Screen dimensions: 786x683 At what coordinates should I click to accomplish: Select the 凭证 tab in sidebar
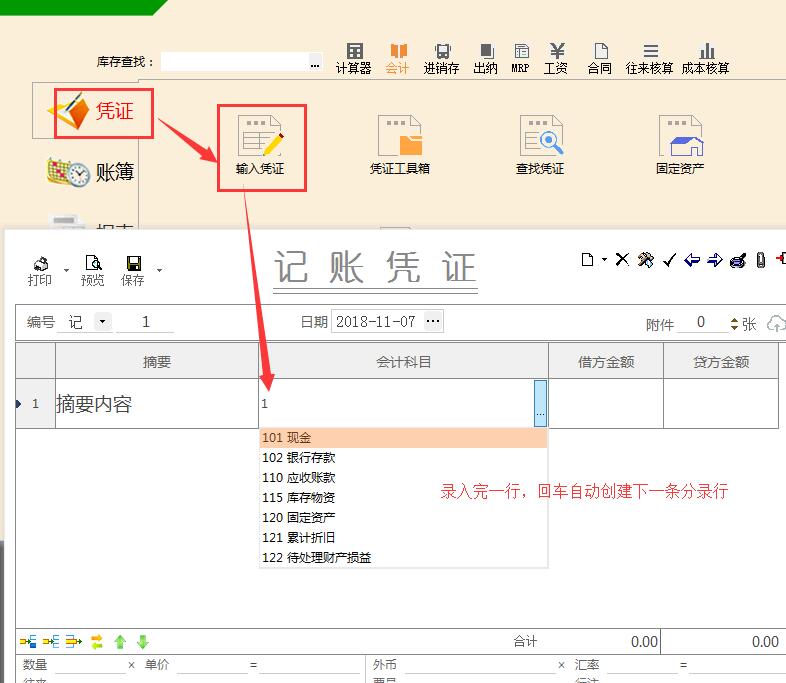104,111
